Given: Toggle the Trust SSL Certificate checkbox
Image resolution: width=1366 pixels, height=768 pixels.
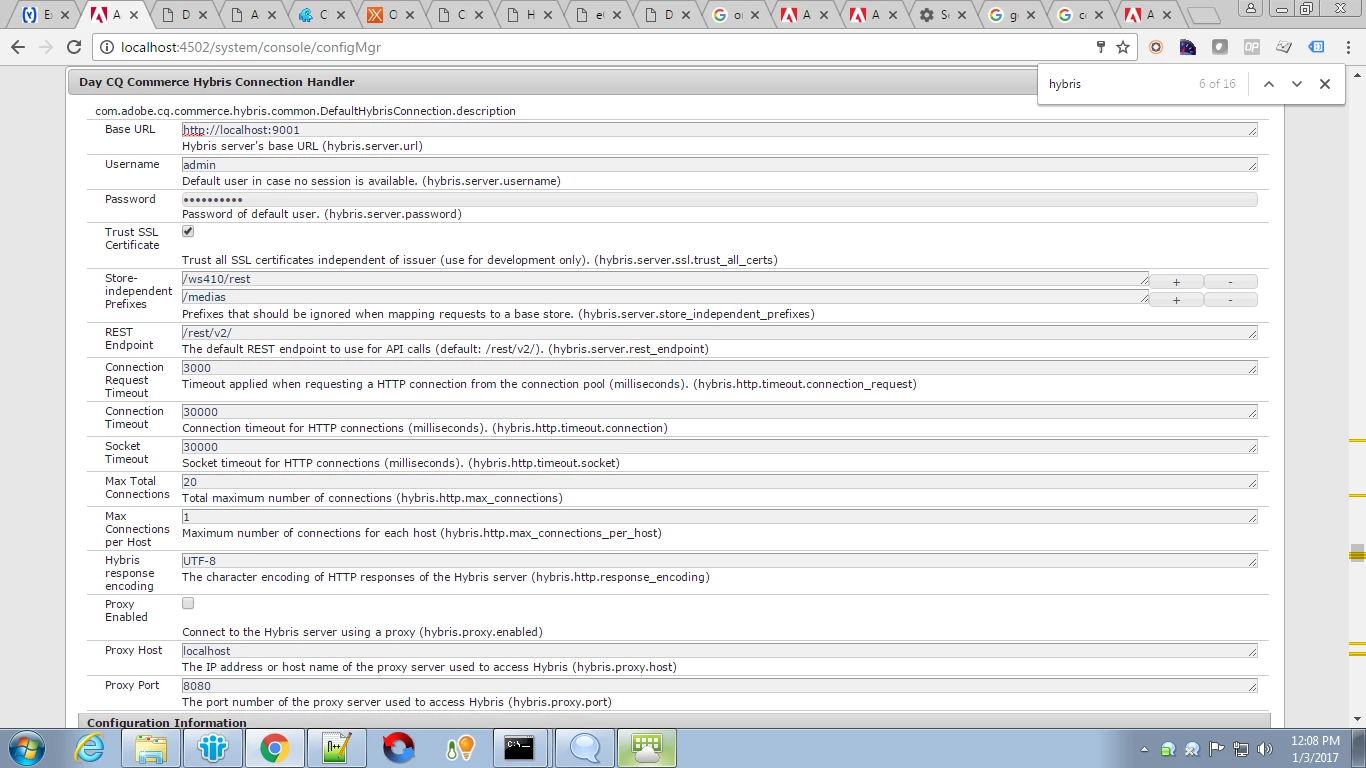Looking at the screenshot, I should pos(188,231).
